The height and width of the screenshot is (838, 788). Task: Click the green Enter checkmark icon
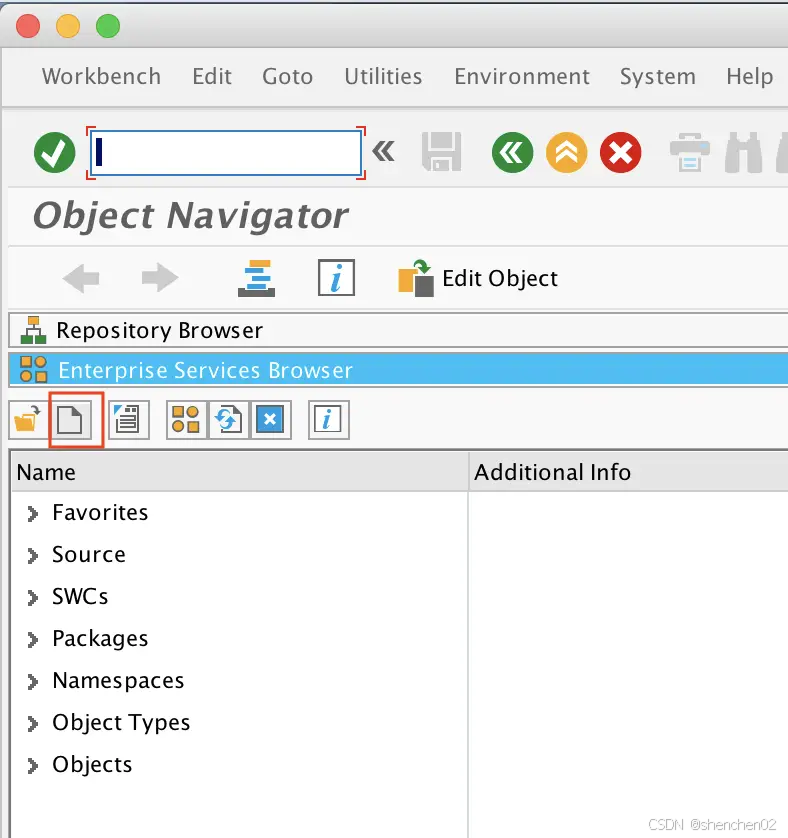click(x=55, y=152)
